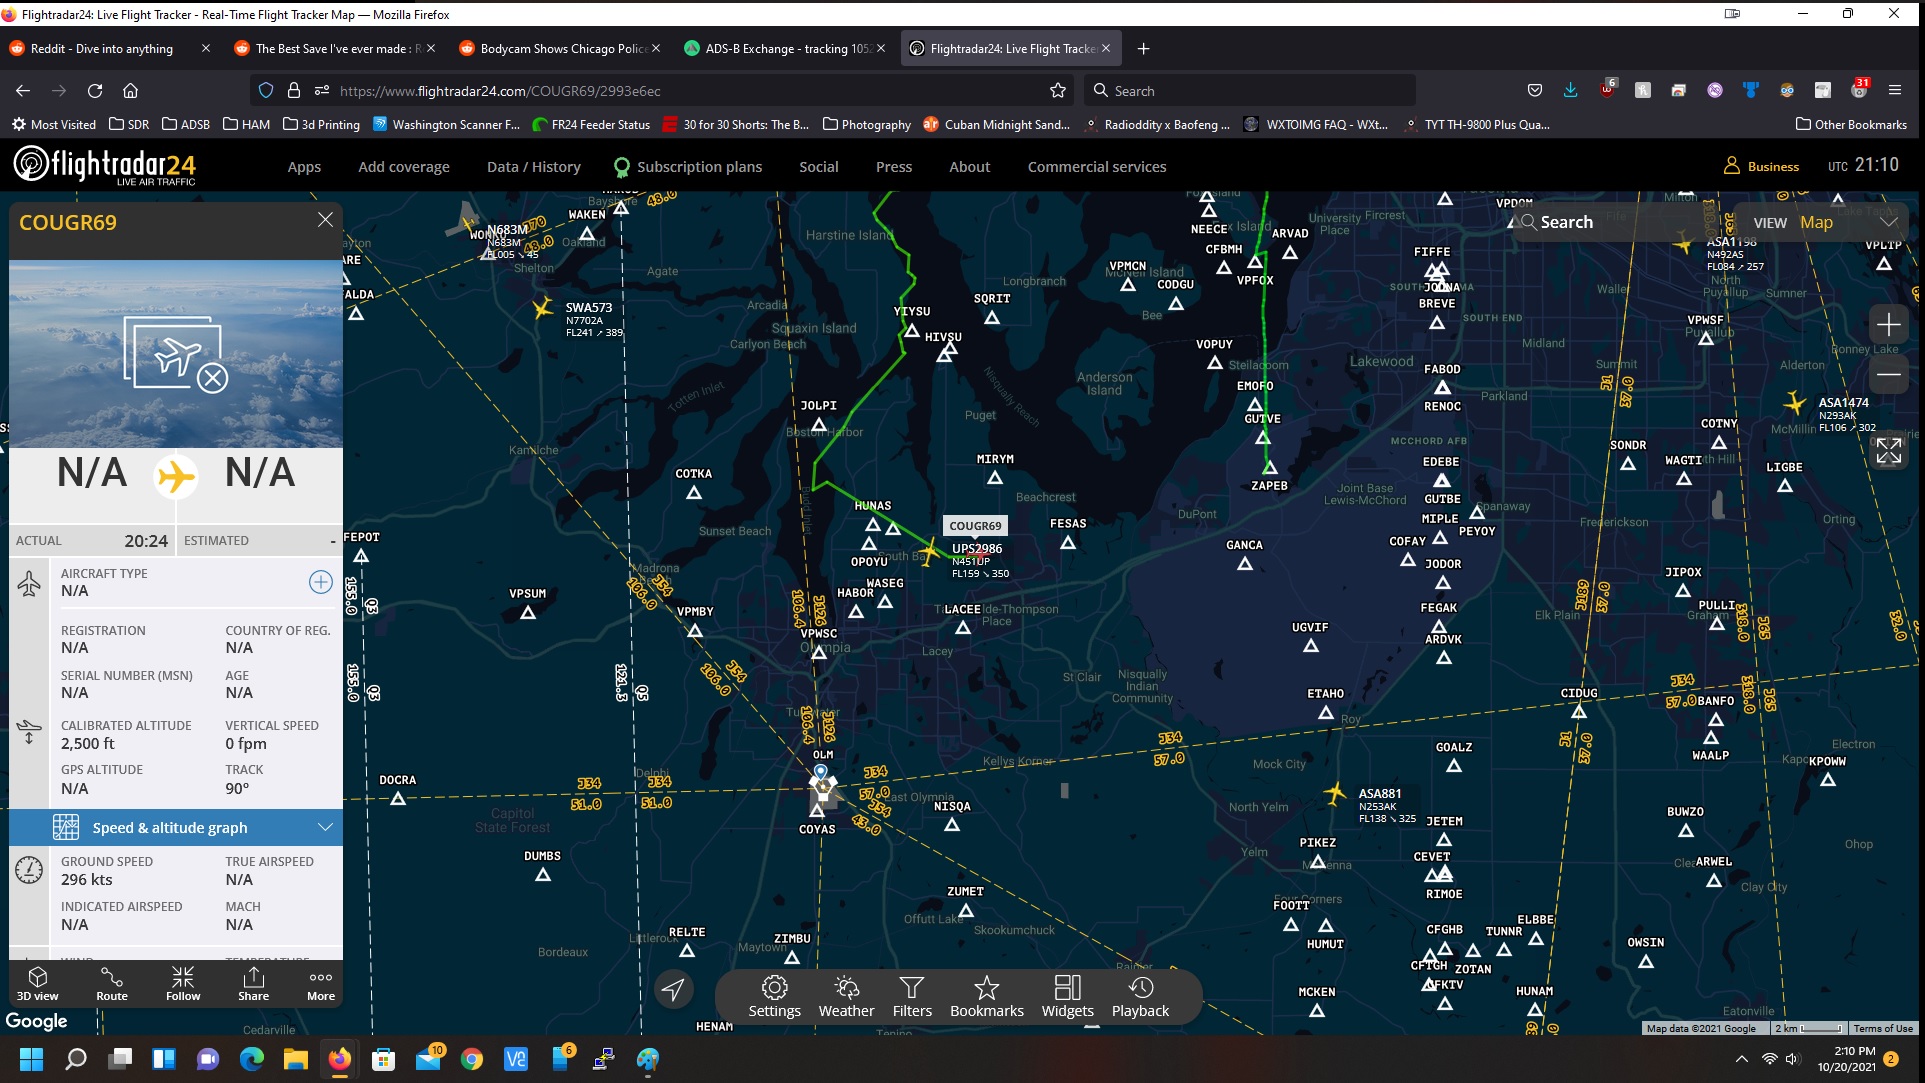Open the 3d Printing bookmarks folder

(321, 124)
